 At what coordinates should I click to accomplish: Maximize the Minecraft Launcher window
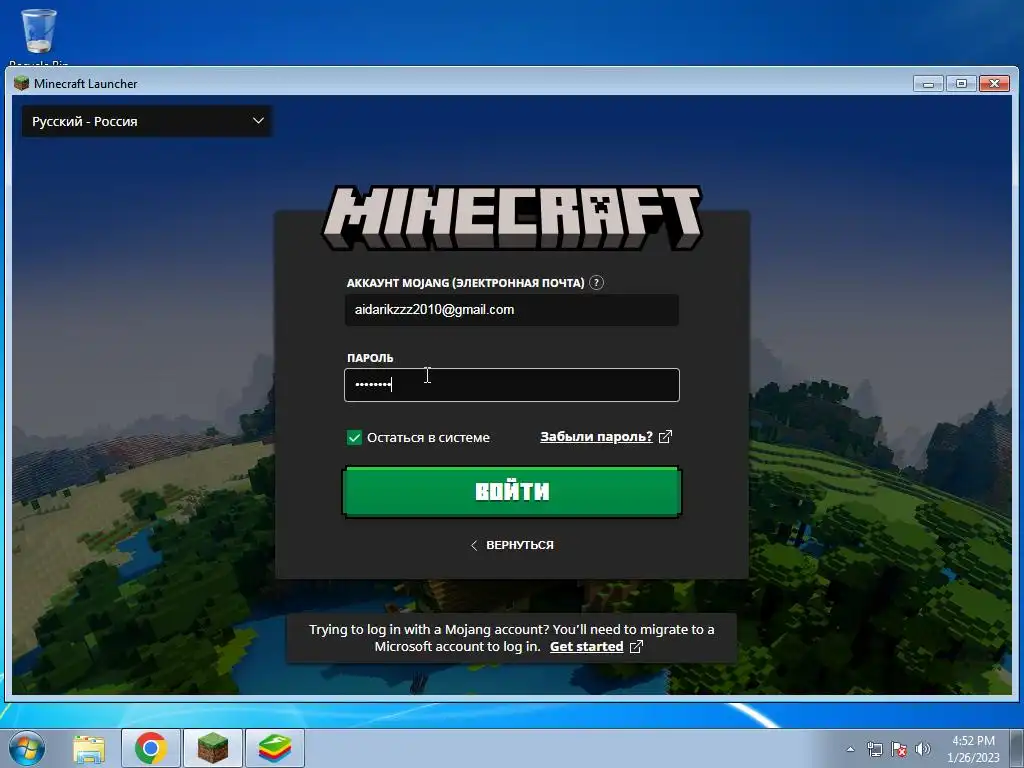tap(961, 84)
